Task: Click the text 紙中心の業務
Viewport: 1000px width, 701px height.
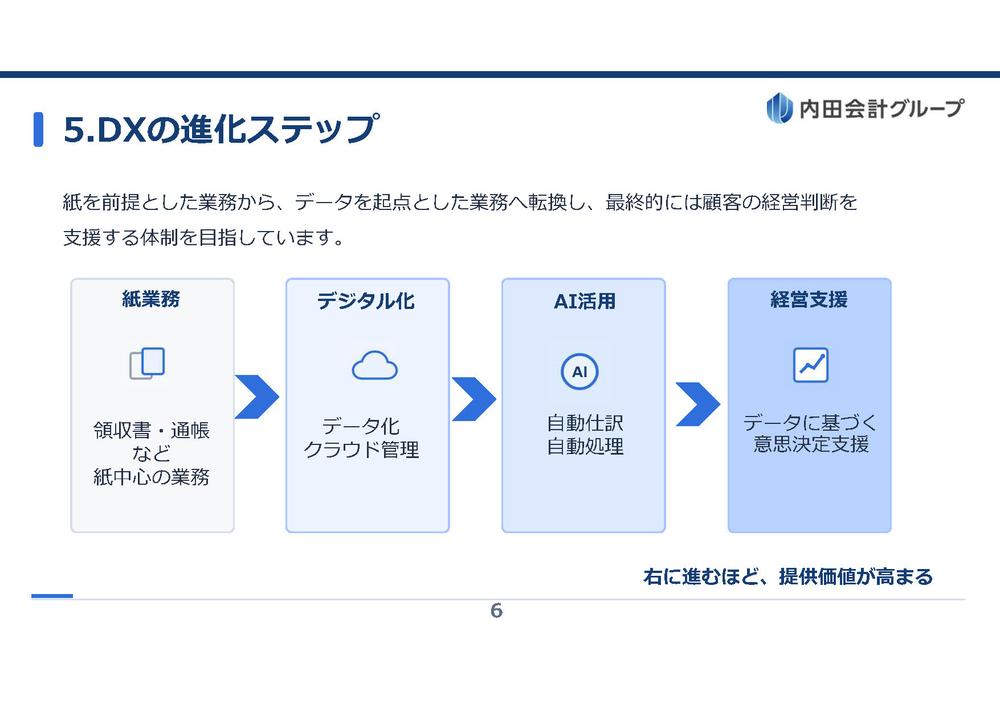Action: [x=151, y=476]
